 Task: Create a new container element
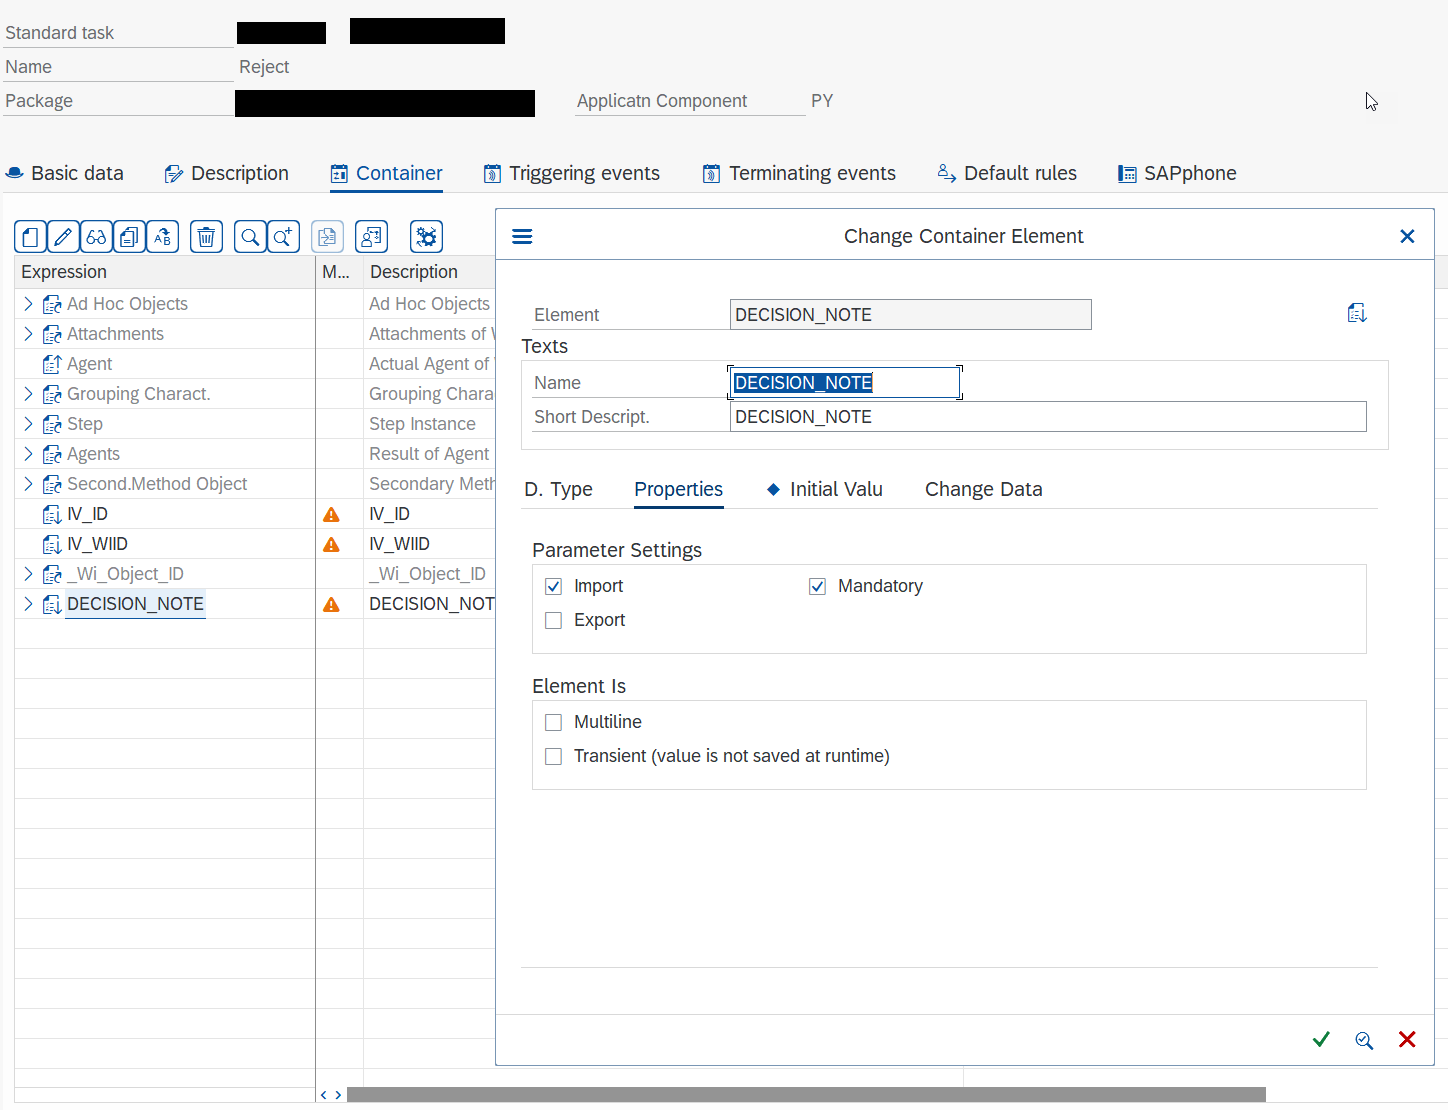coord(29,236)
